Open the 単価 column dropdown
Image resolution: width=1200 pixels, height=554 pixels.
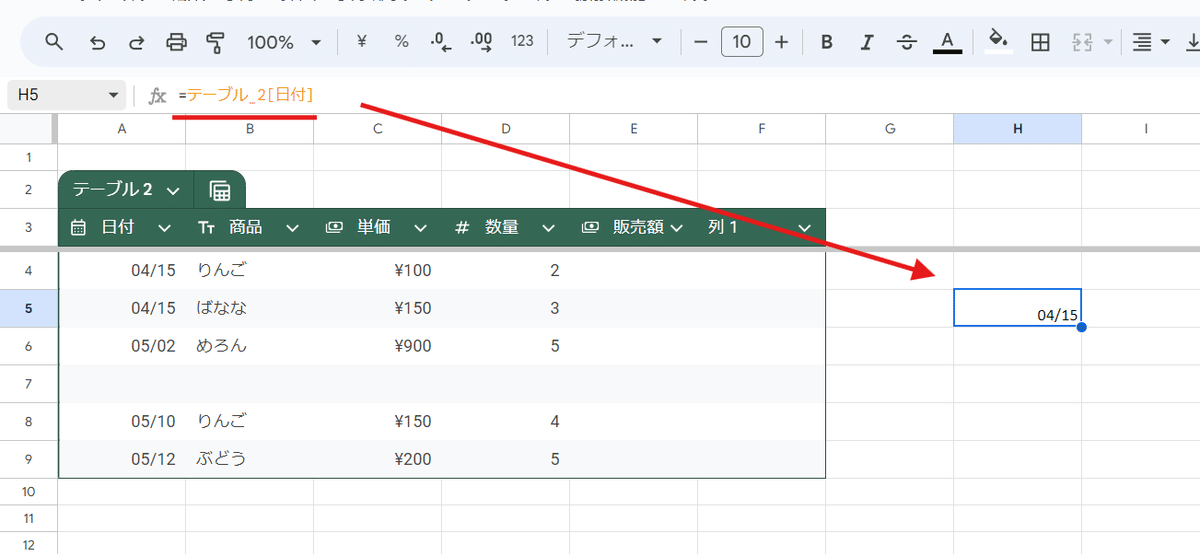click(x=420, y=228)
